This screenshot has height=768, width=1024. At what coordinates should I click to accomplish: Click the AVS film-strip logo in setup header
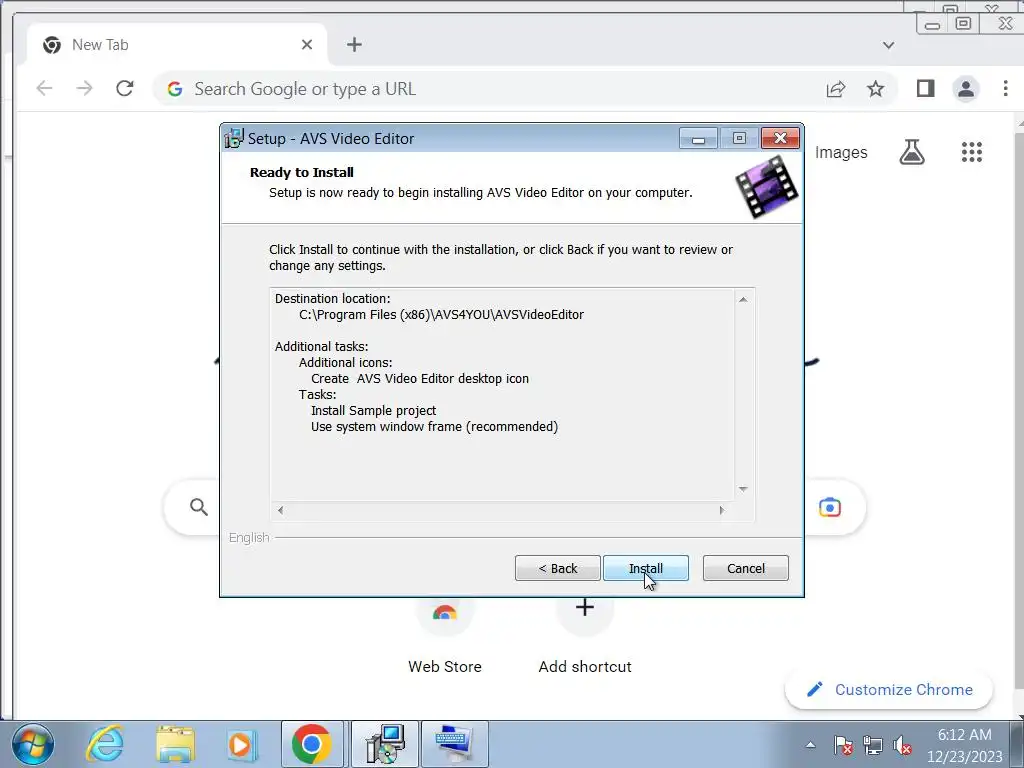point(767,186)
